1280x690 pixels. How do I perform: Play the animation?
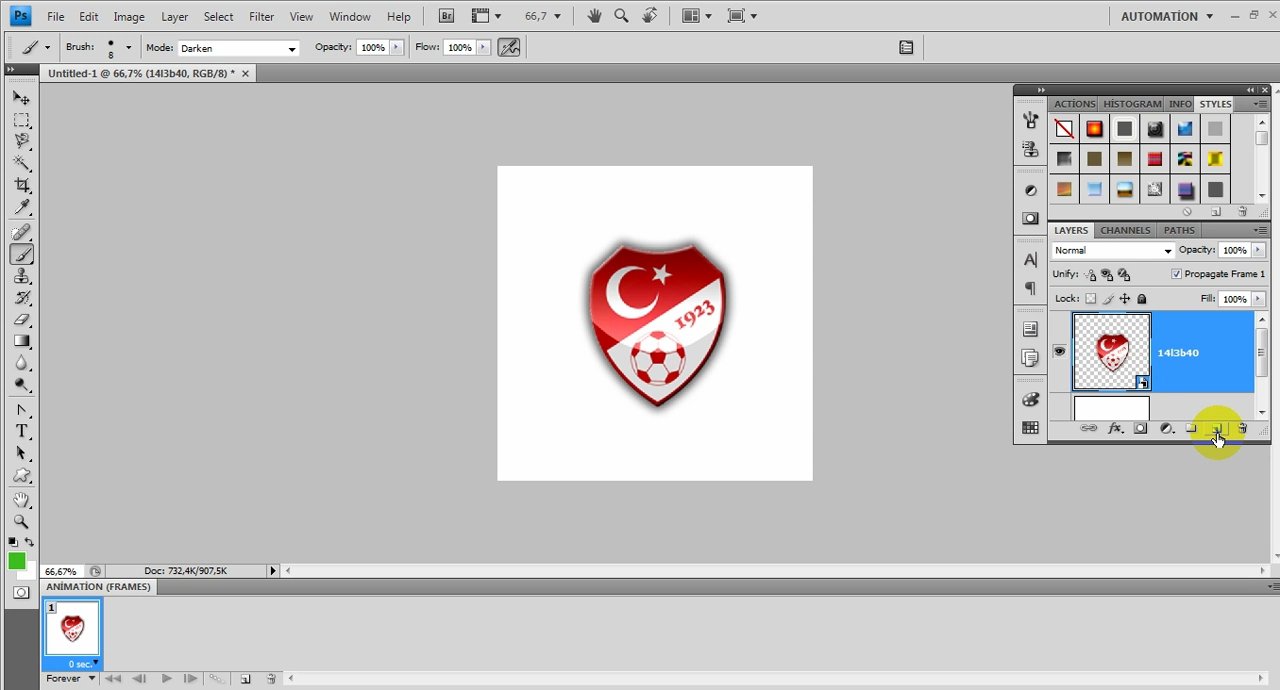[x=166, y=679]
